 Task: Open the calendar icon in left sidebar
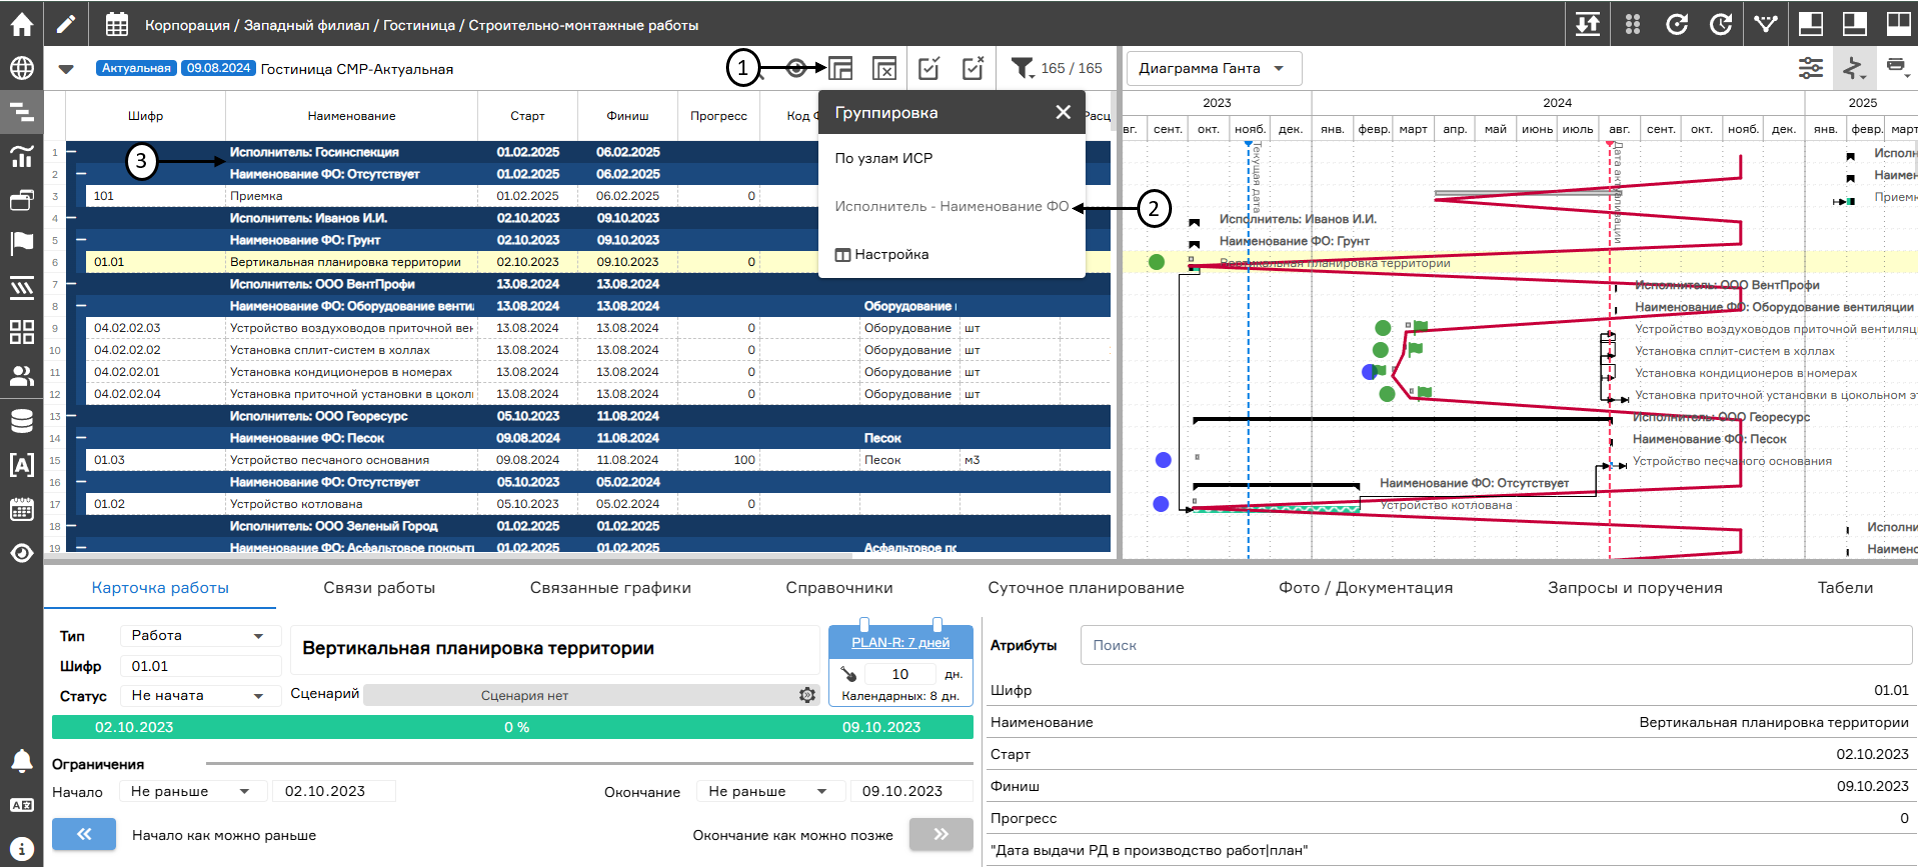click(21, 509)
